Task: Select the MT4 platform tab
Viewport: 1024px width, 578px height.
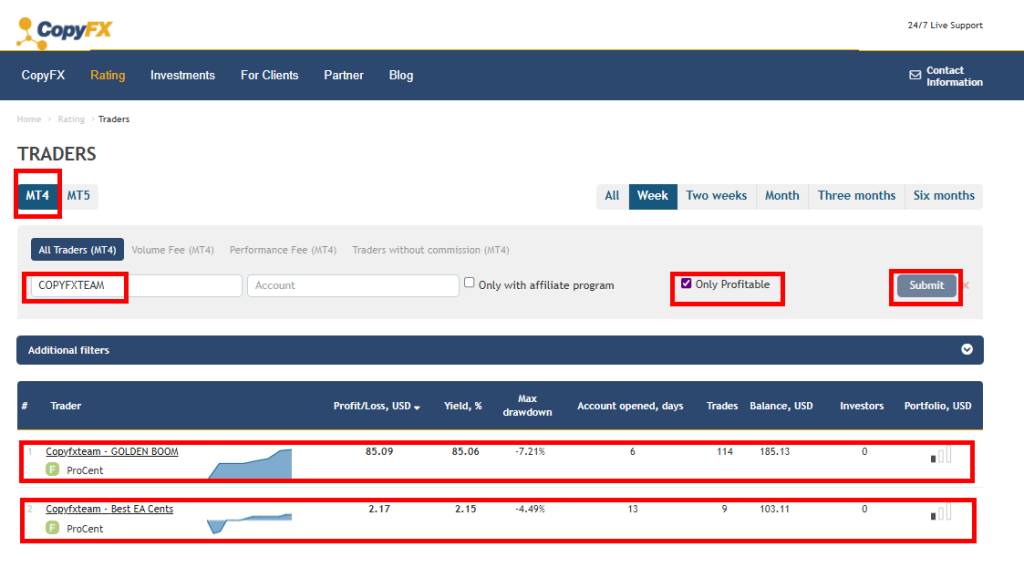Action: click(x=37, y=195)
